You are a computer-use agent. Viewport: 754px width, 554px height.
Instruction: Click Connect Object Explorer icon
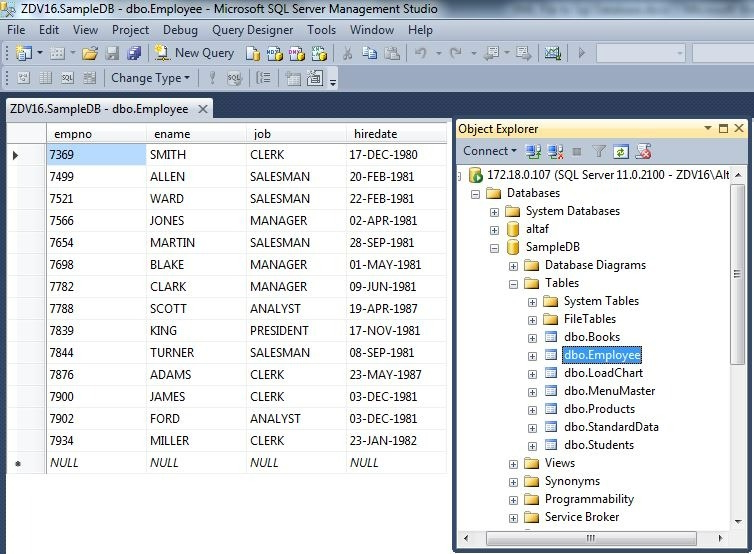coord(533,152)
